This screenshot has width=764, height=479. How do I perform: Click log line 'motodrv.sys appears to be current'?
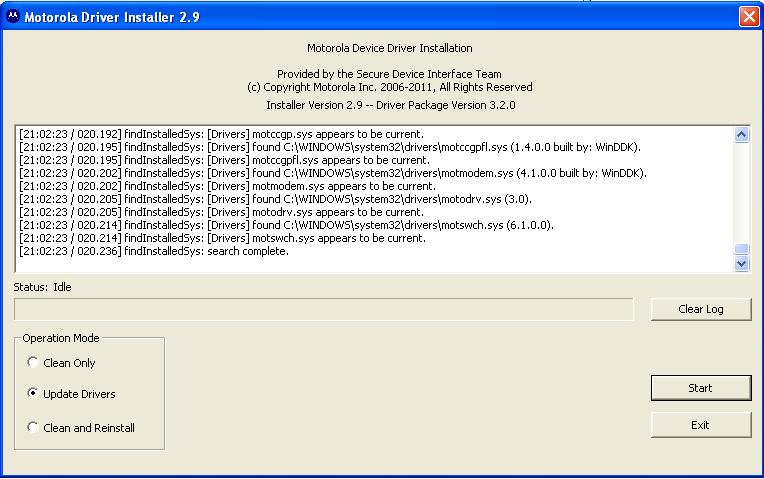coord(222,212)
